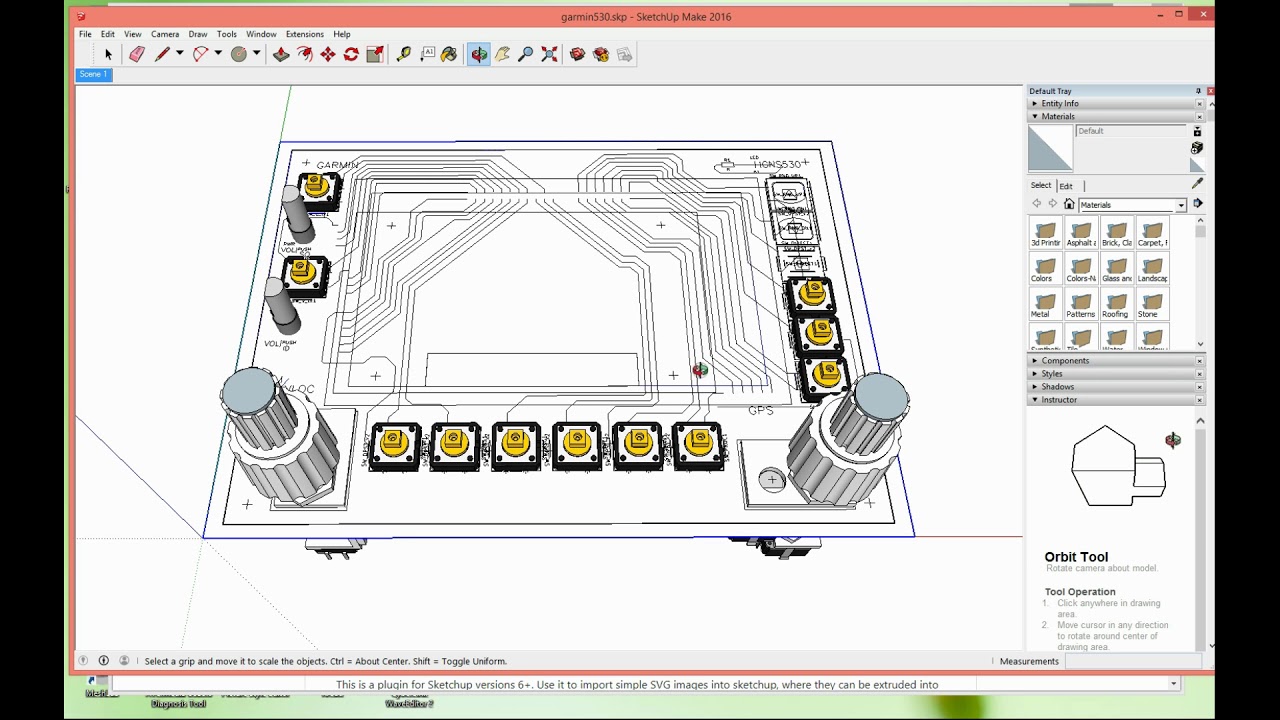Image resolution: width=1280 pixels, height=720 pixels.
Task: Choose the Move tool
Action: (x=328, y=54)
